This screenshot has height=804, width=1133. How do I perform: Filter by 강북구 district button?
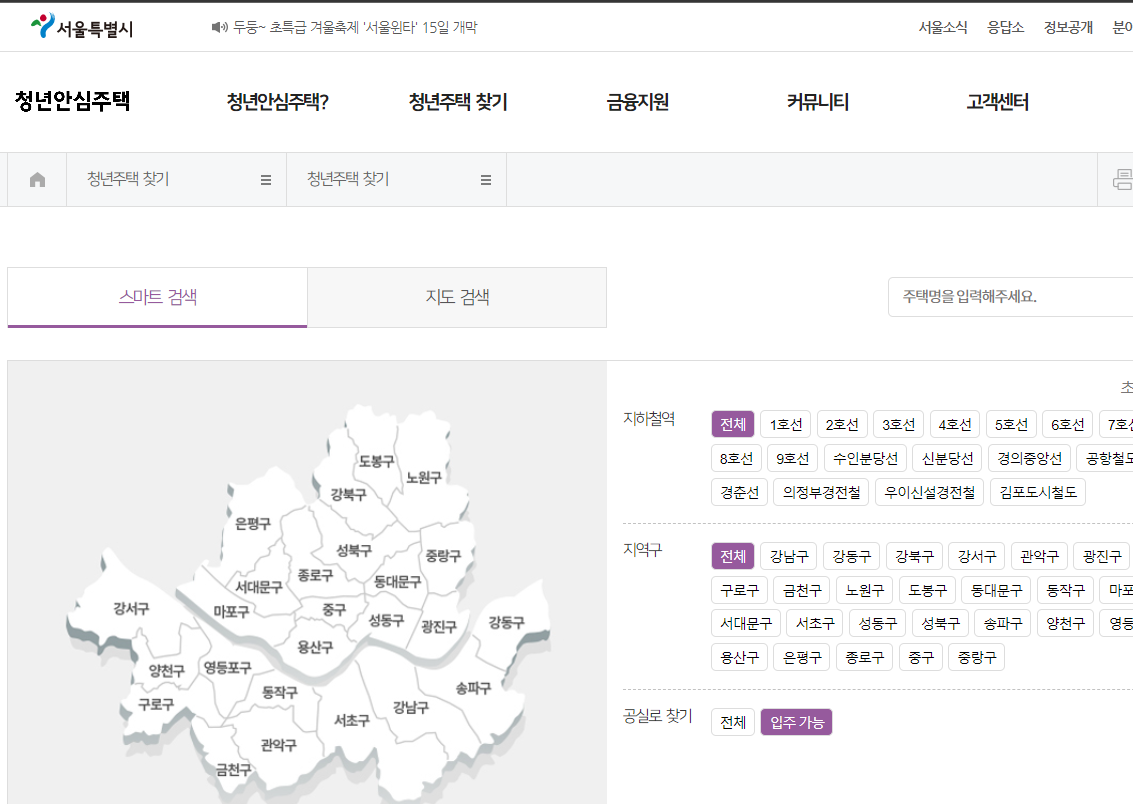click(x=914, y=556)
